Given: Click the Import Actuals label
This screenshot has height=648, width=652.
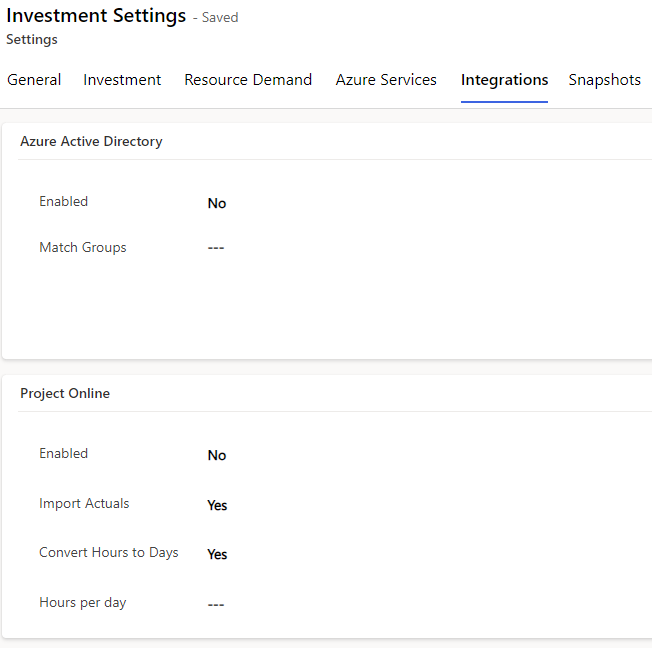Looking at the screenshot, I should pos(84,503).
